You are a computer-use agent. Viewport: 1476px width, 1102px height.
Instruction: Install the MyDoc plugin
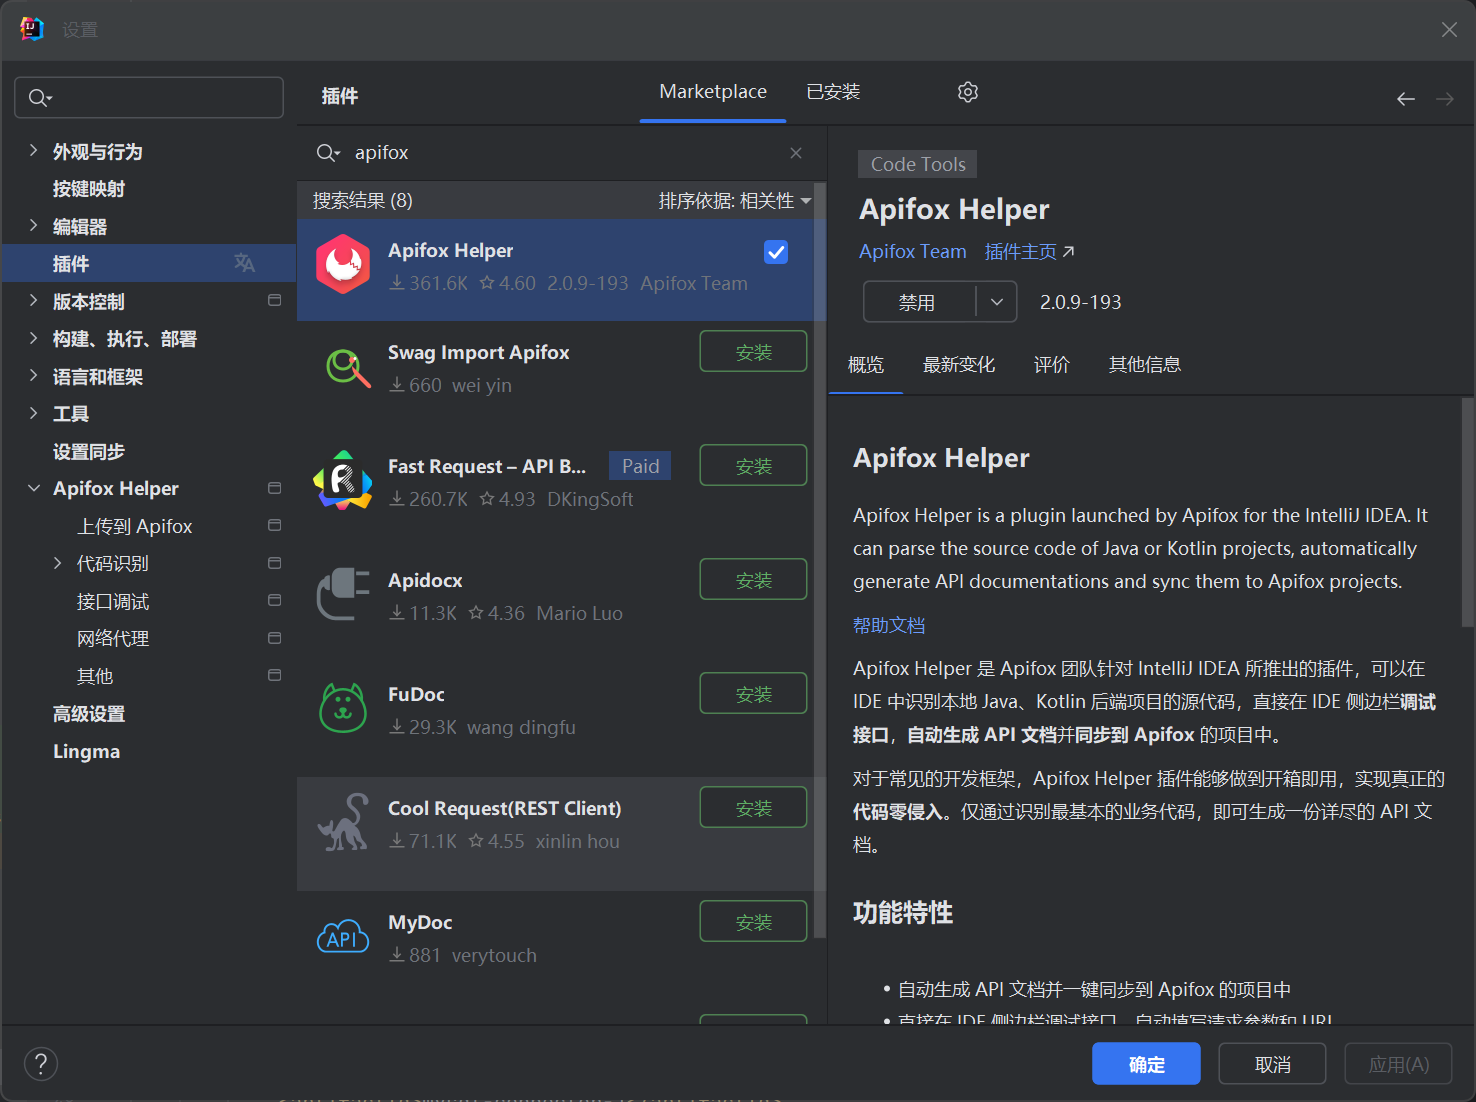coord(753,921)
